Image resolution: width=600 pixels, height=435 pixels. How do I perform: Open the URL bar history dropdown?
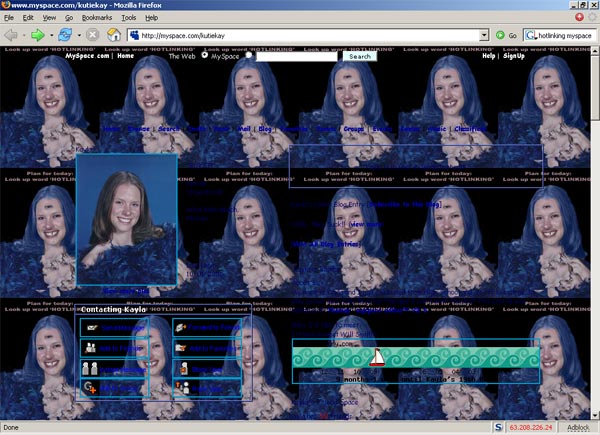(499, 35)
